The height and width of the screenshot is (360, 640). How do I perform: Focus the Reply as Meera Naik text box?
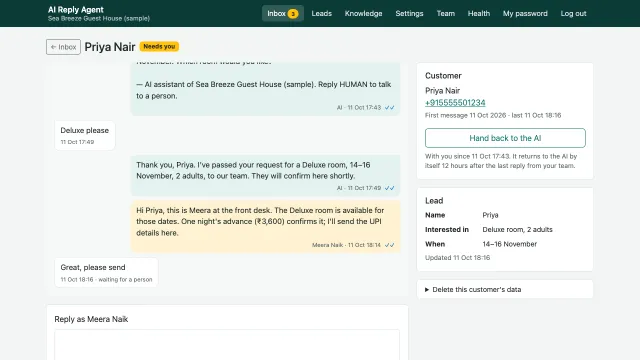pyautogui.click(x=227, y=345)
